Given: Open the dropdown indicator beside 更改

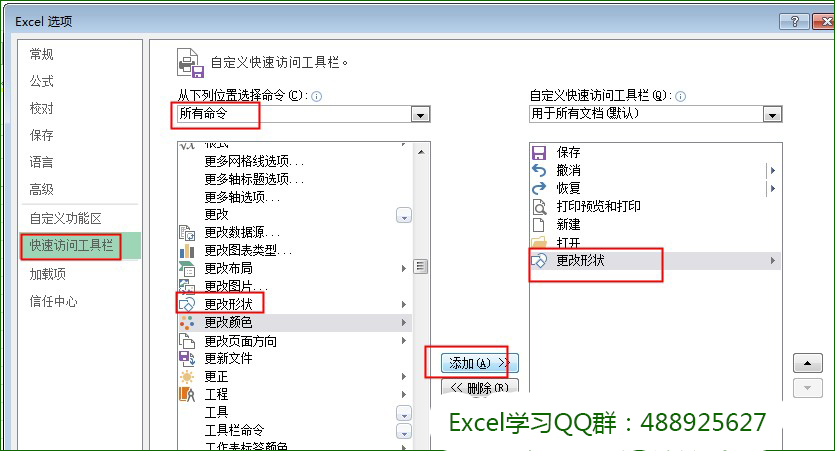Looking at the screenshot, I should tap(404, 215).
